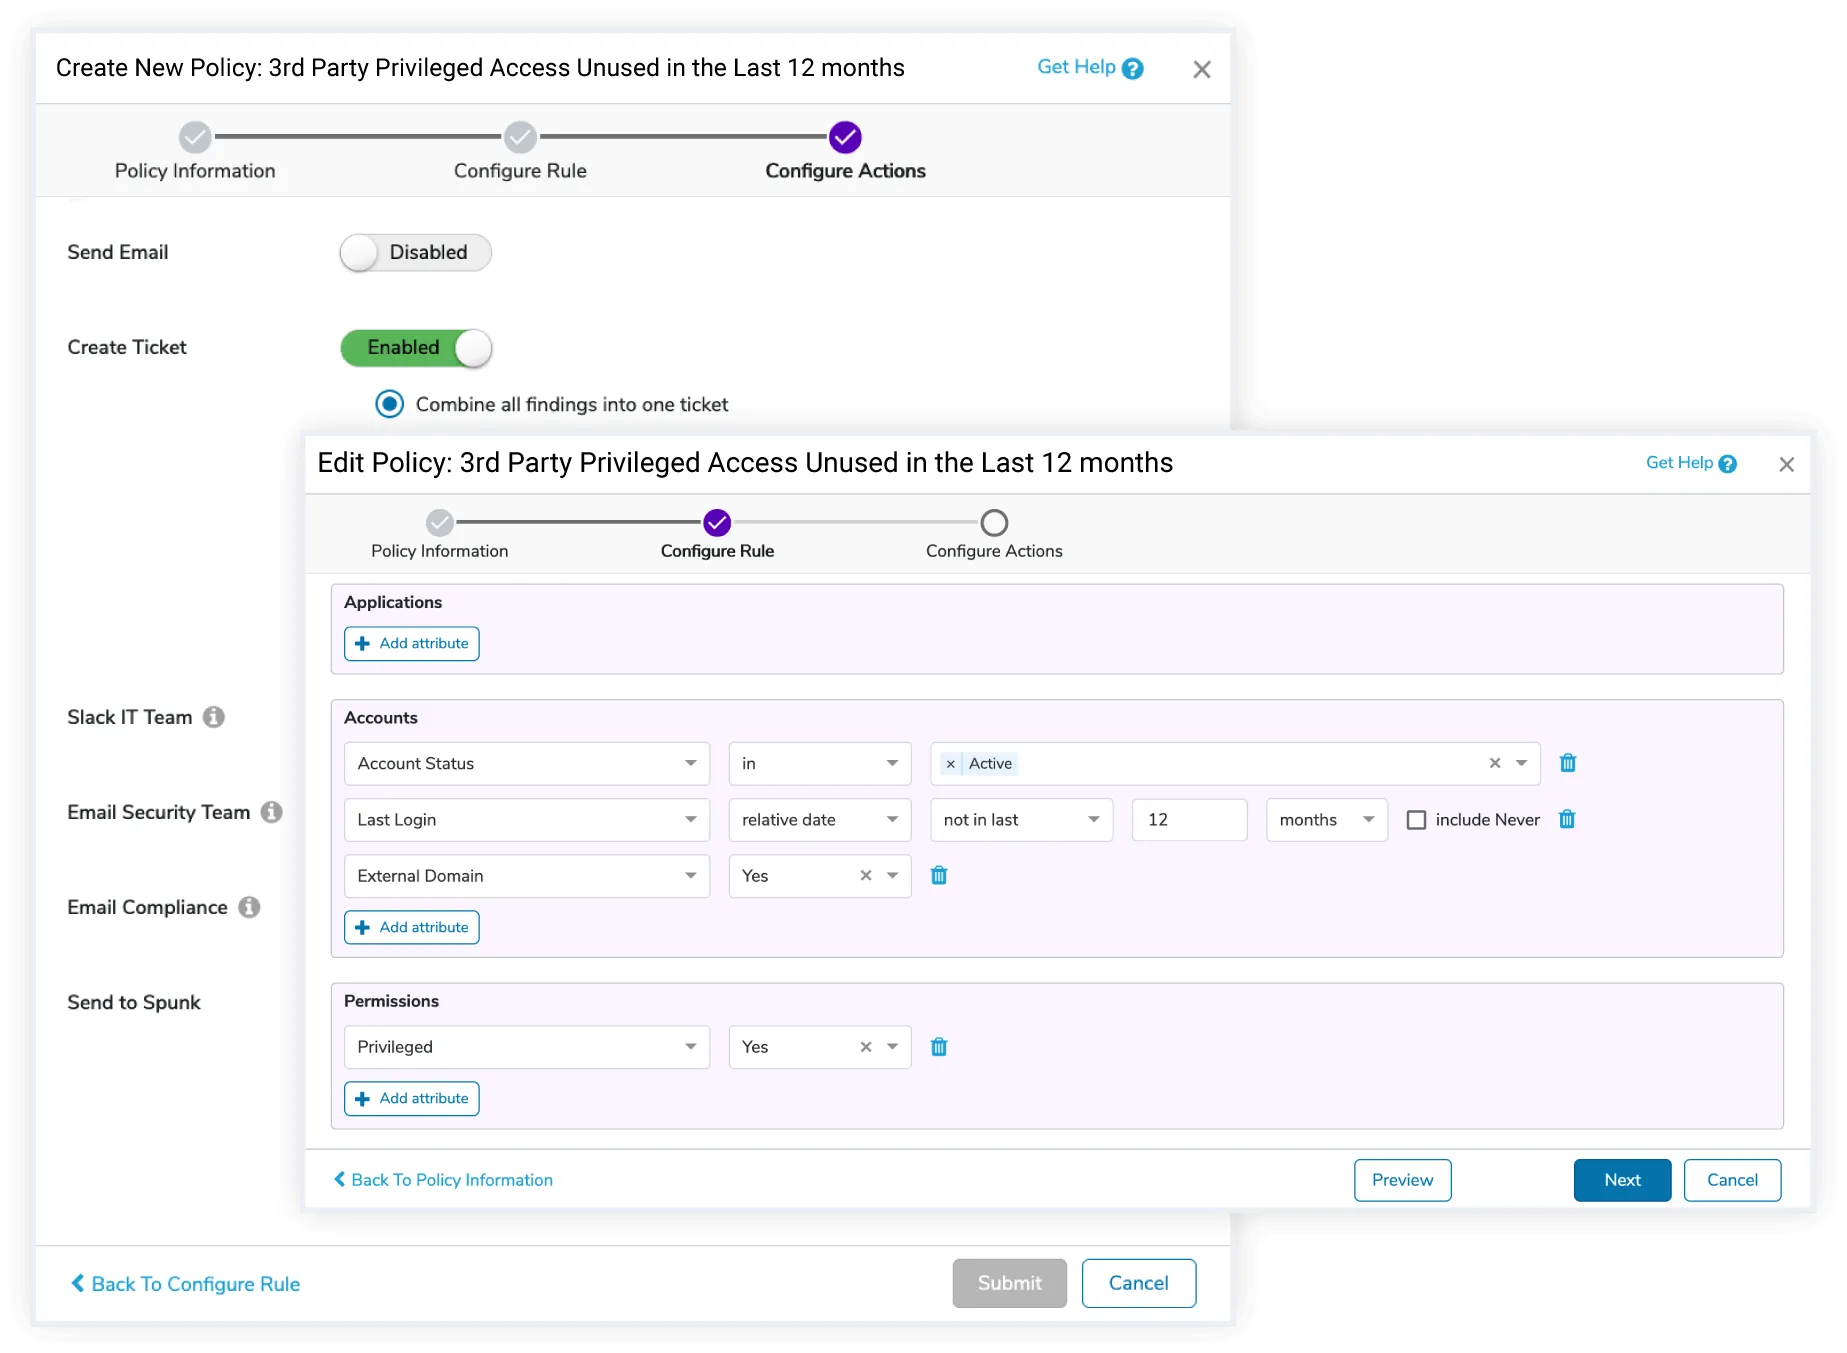Expand the not in last dropdown
Viewport: 1847px width, 1353px height.
click(x=1020, y=820)
